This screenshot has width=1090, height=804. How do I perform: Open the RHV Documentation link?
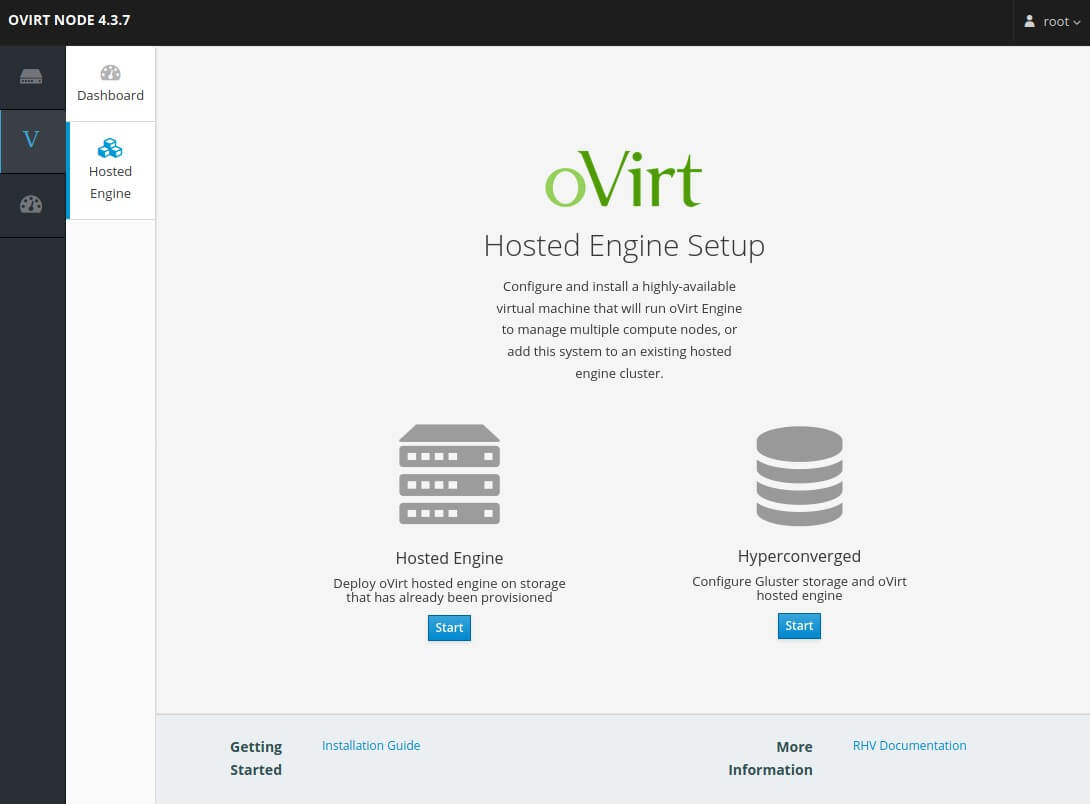(909, 745)
